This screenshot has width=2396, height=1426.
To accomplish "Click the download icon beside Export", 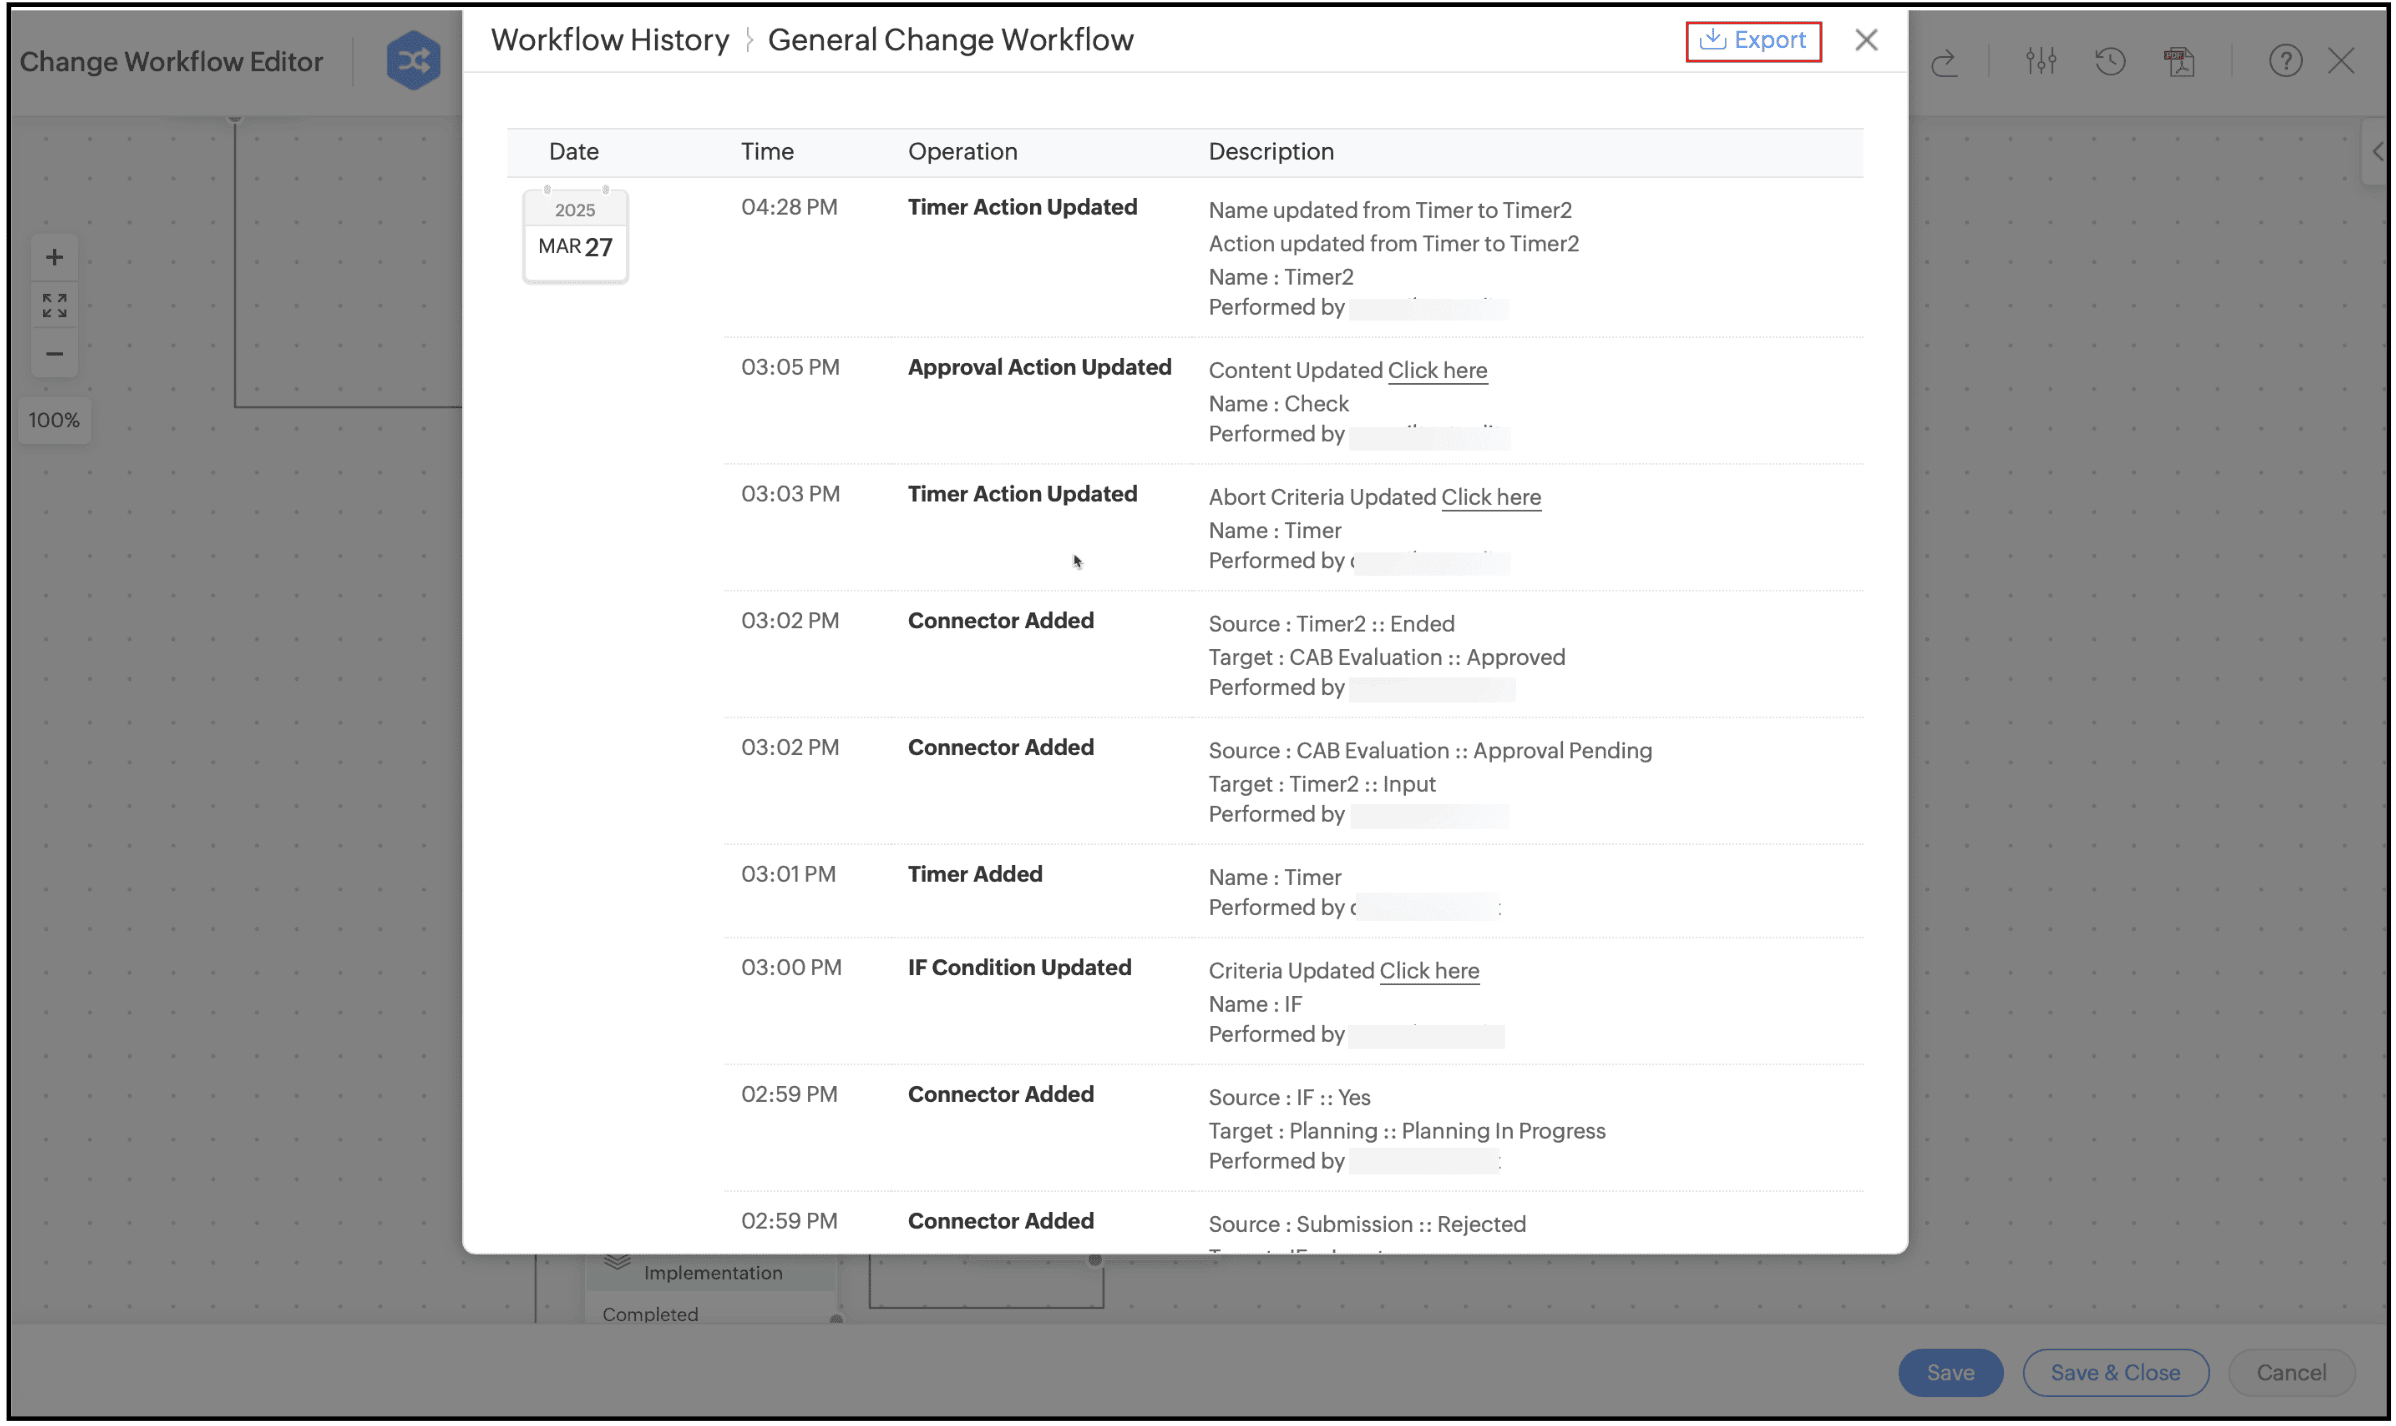I will pos(1713,40).
